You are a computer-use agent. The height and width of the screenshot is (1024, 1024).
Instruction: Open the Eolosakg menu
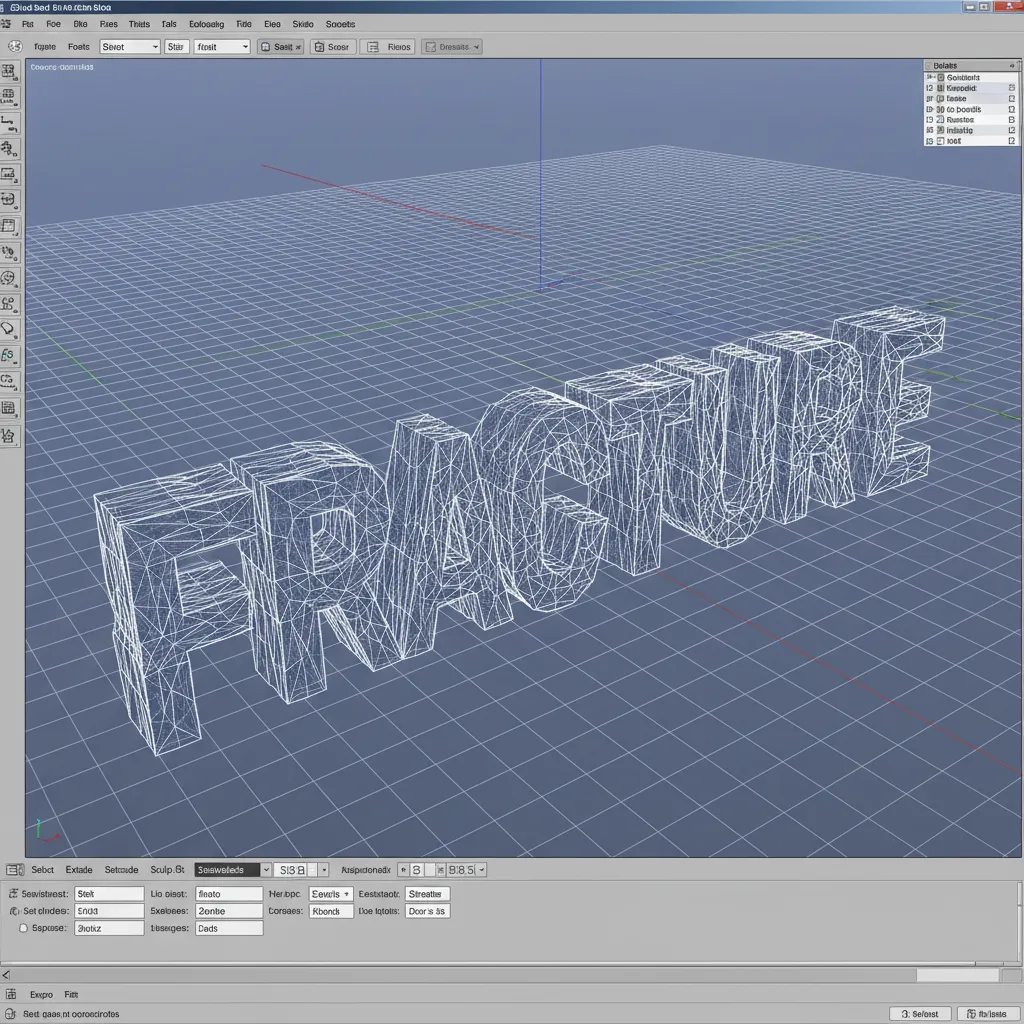206,24
